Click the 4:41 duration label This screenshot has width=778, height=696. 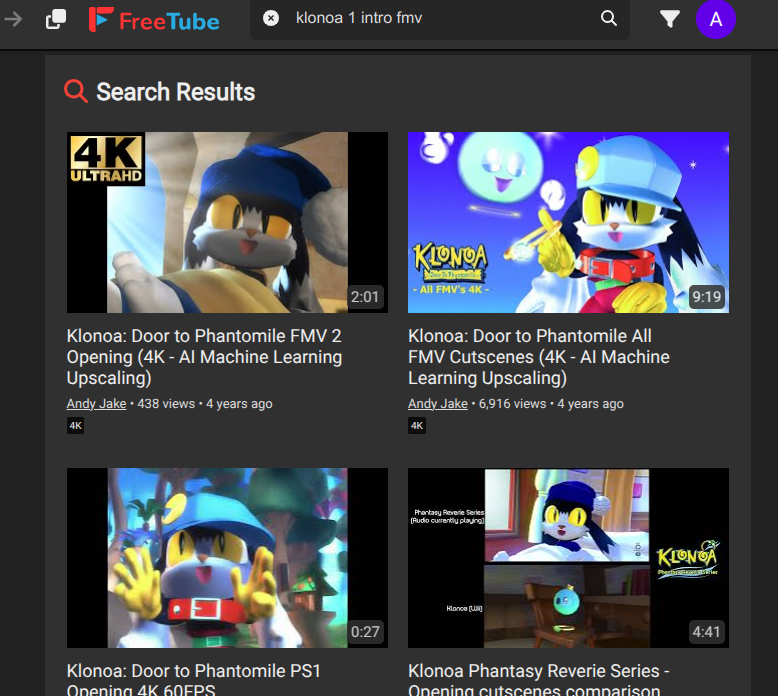707,632
